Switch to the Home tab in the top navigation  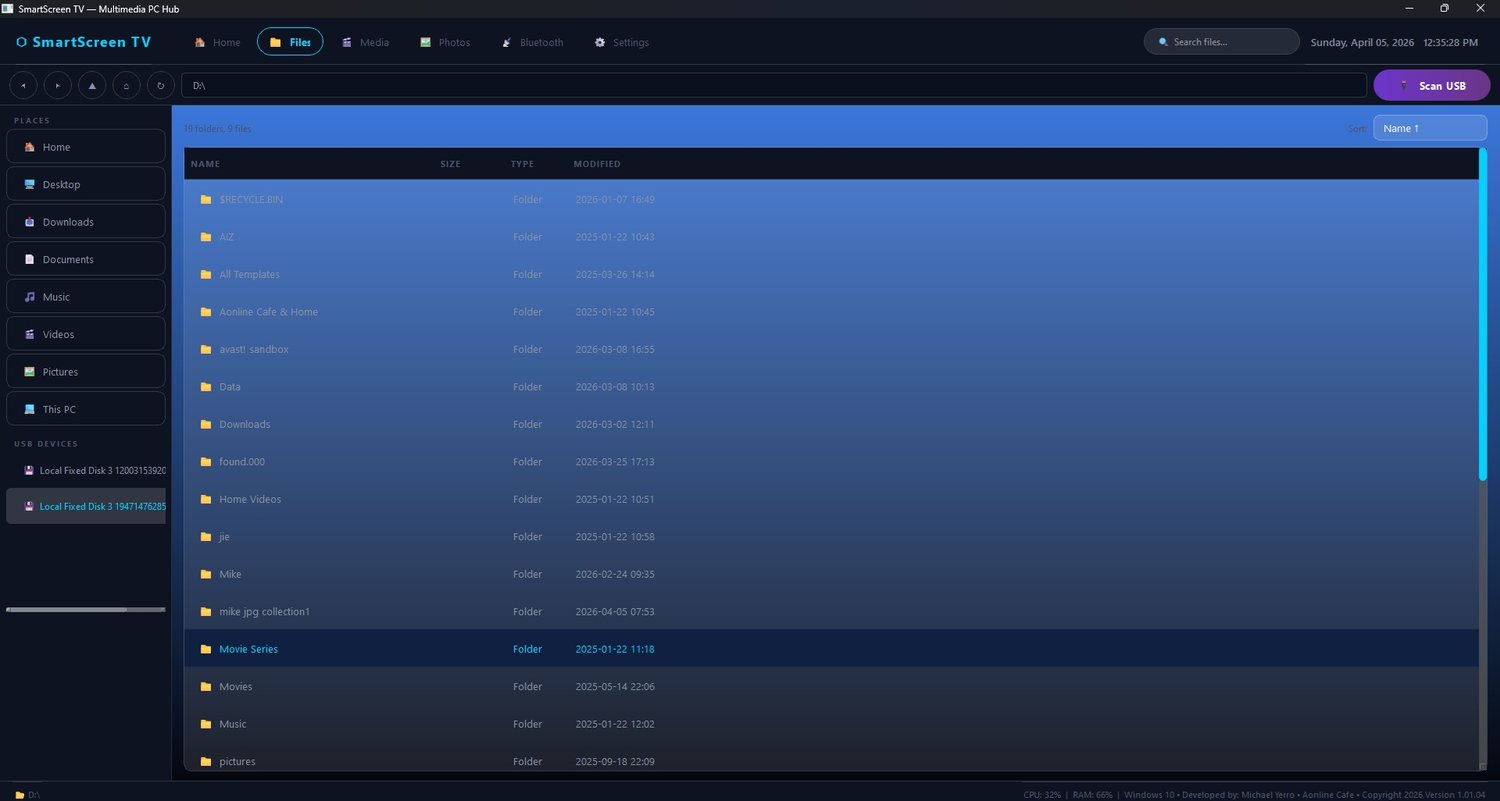pos(218,42)
